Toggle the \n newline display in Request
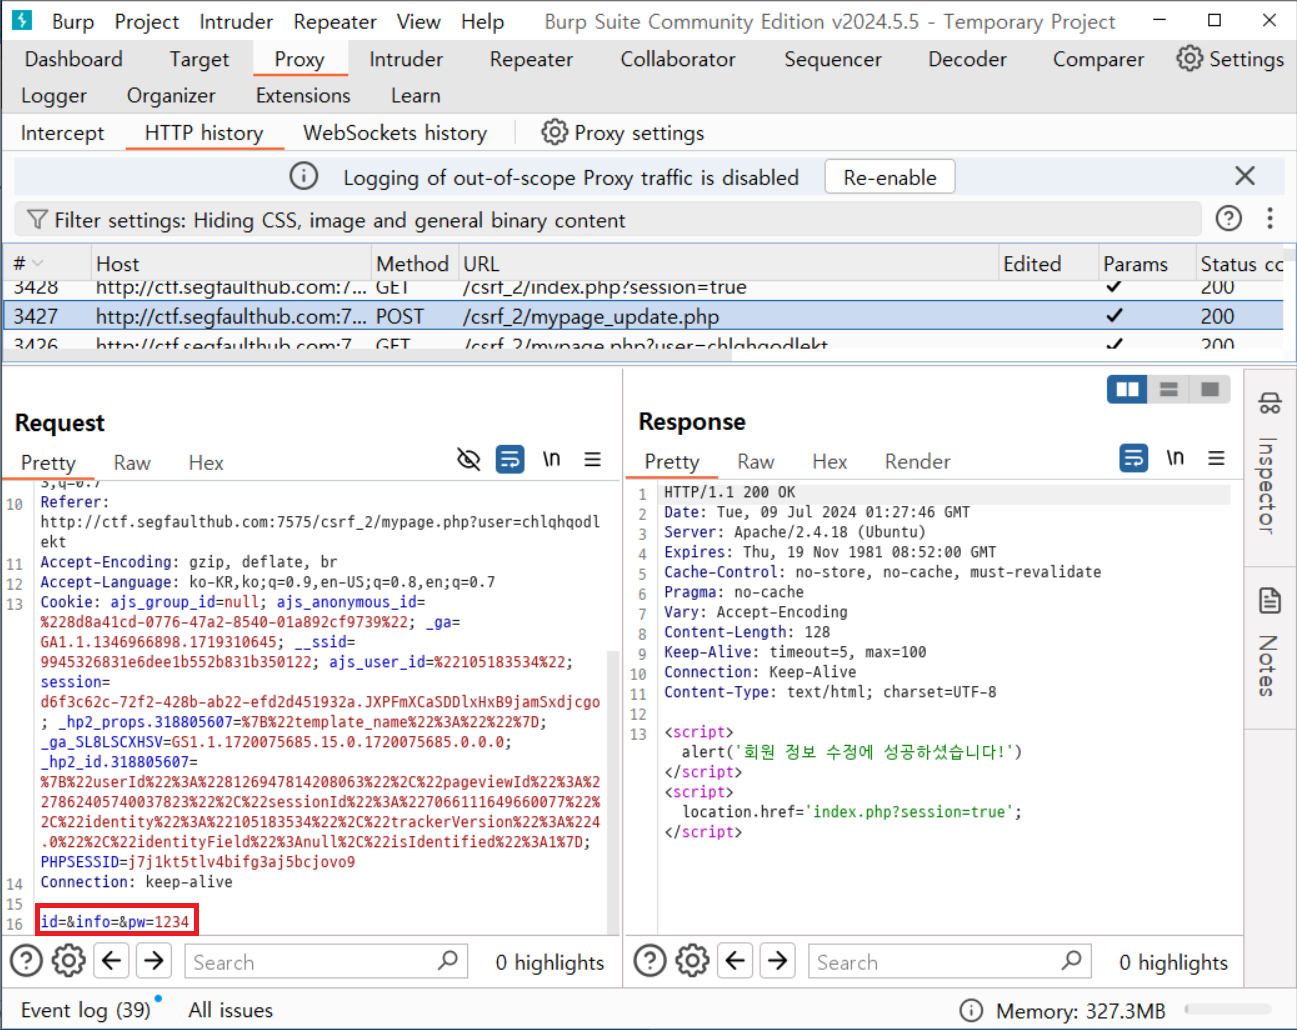 click(x=551, y=459)
